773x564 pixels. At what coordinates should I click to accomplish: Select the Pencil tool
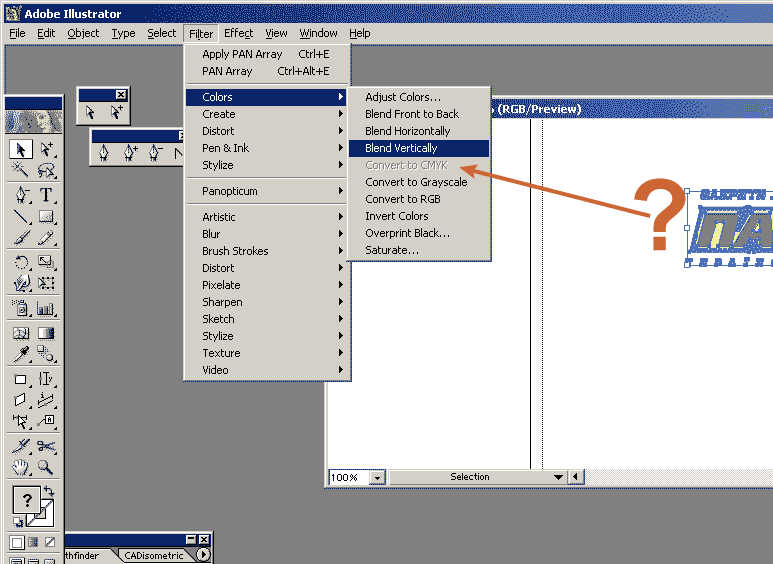click(46, 238)
